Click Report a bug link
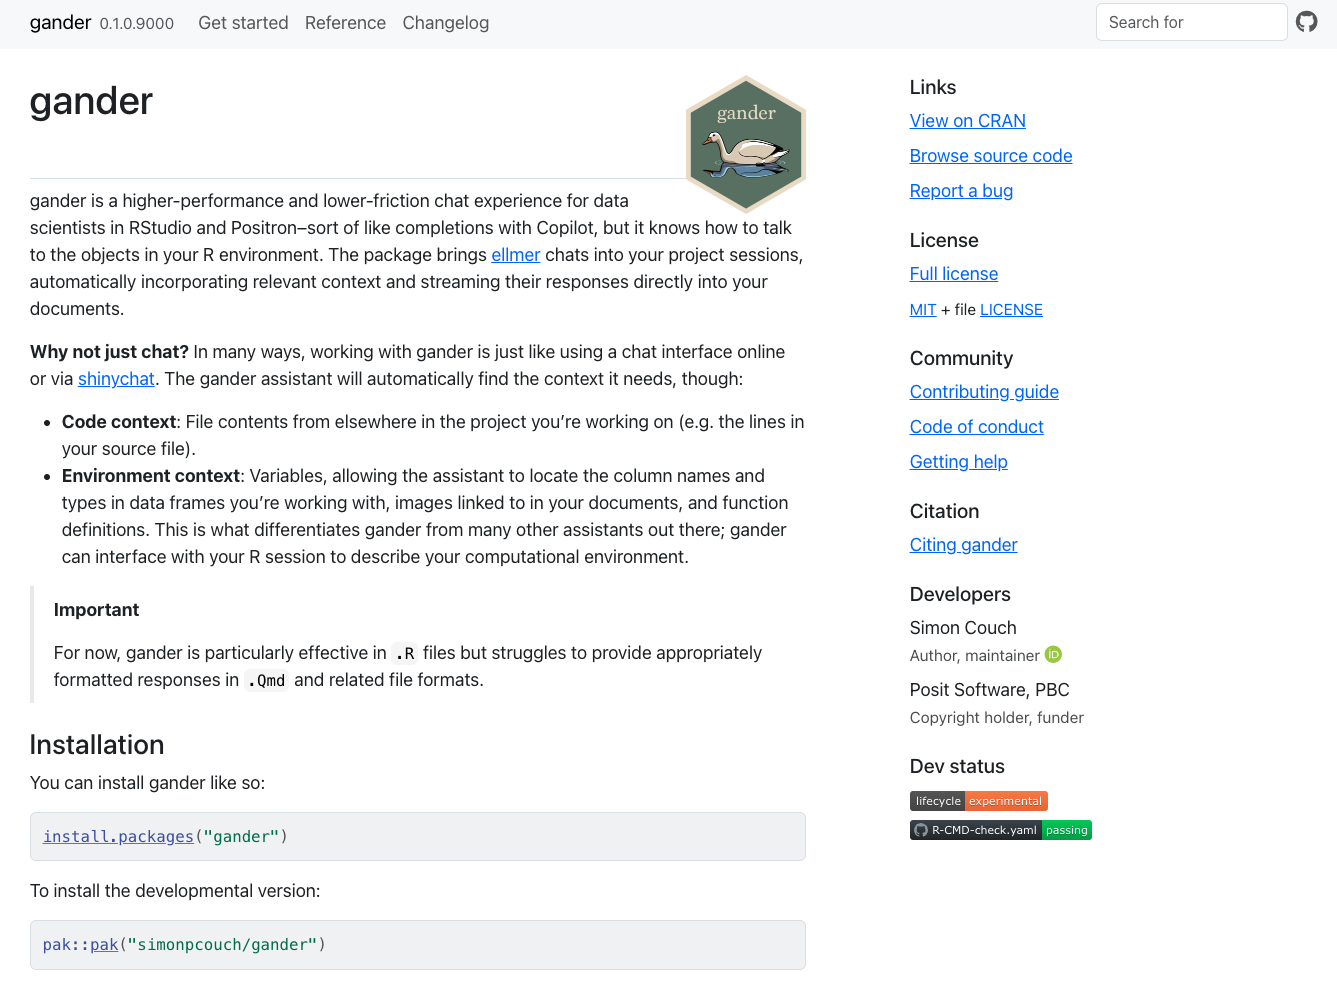 click(961, 191)
